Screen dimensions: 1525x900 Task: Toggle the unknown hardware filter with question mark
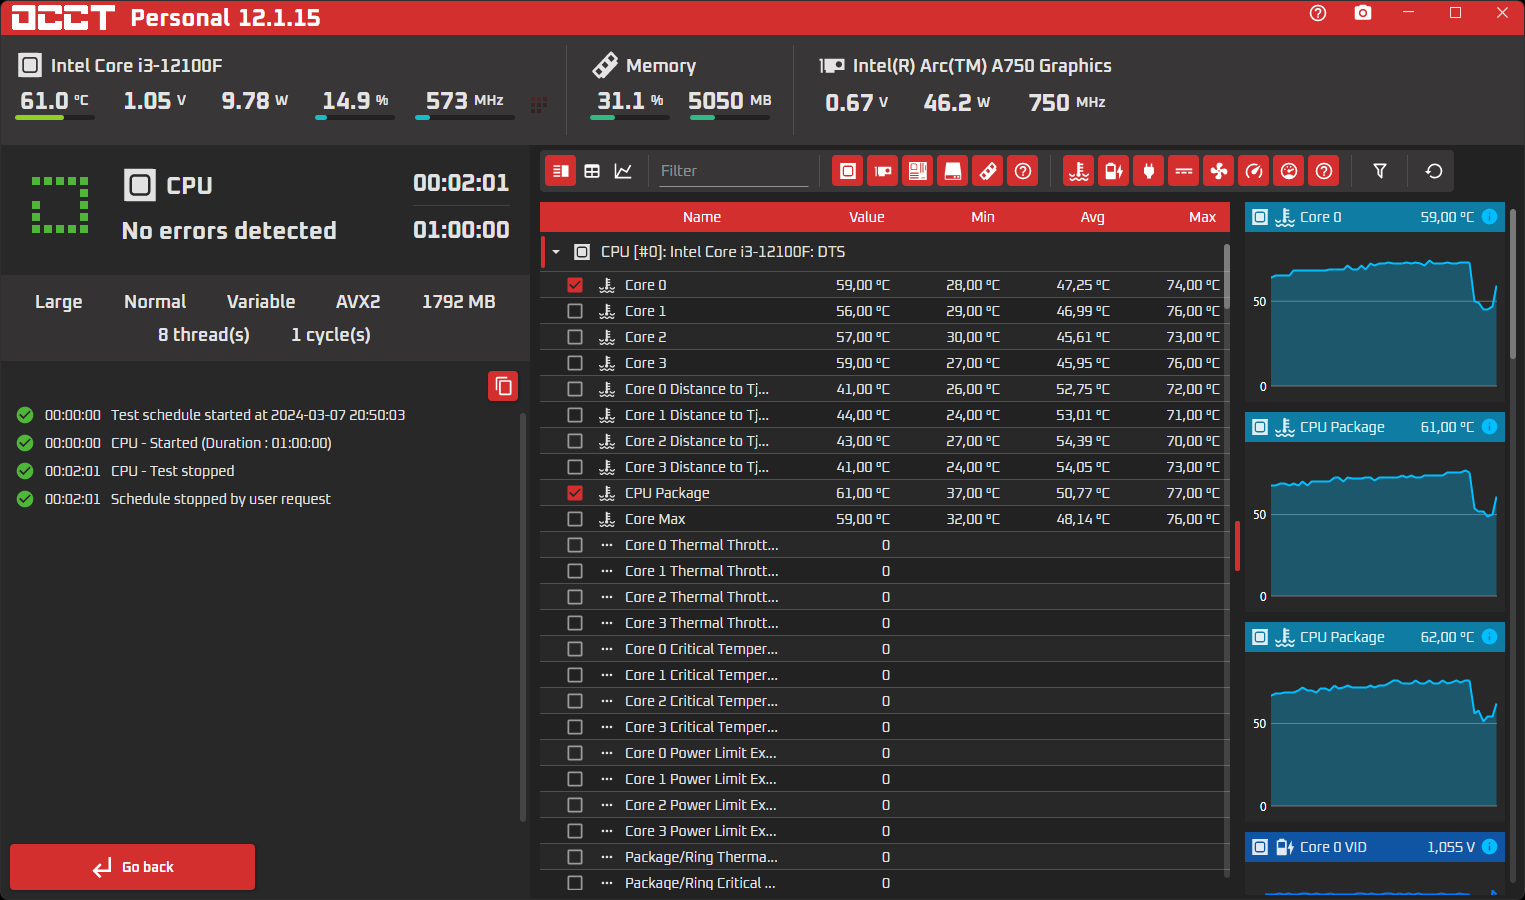(1023, 171)
